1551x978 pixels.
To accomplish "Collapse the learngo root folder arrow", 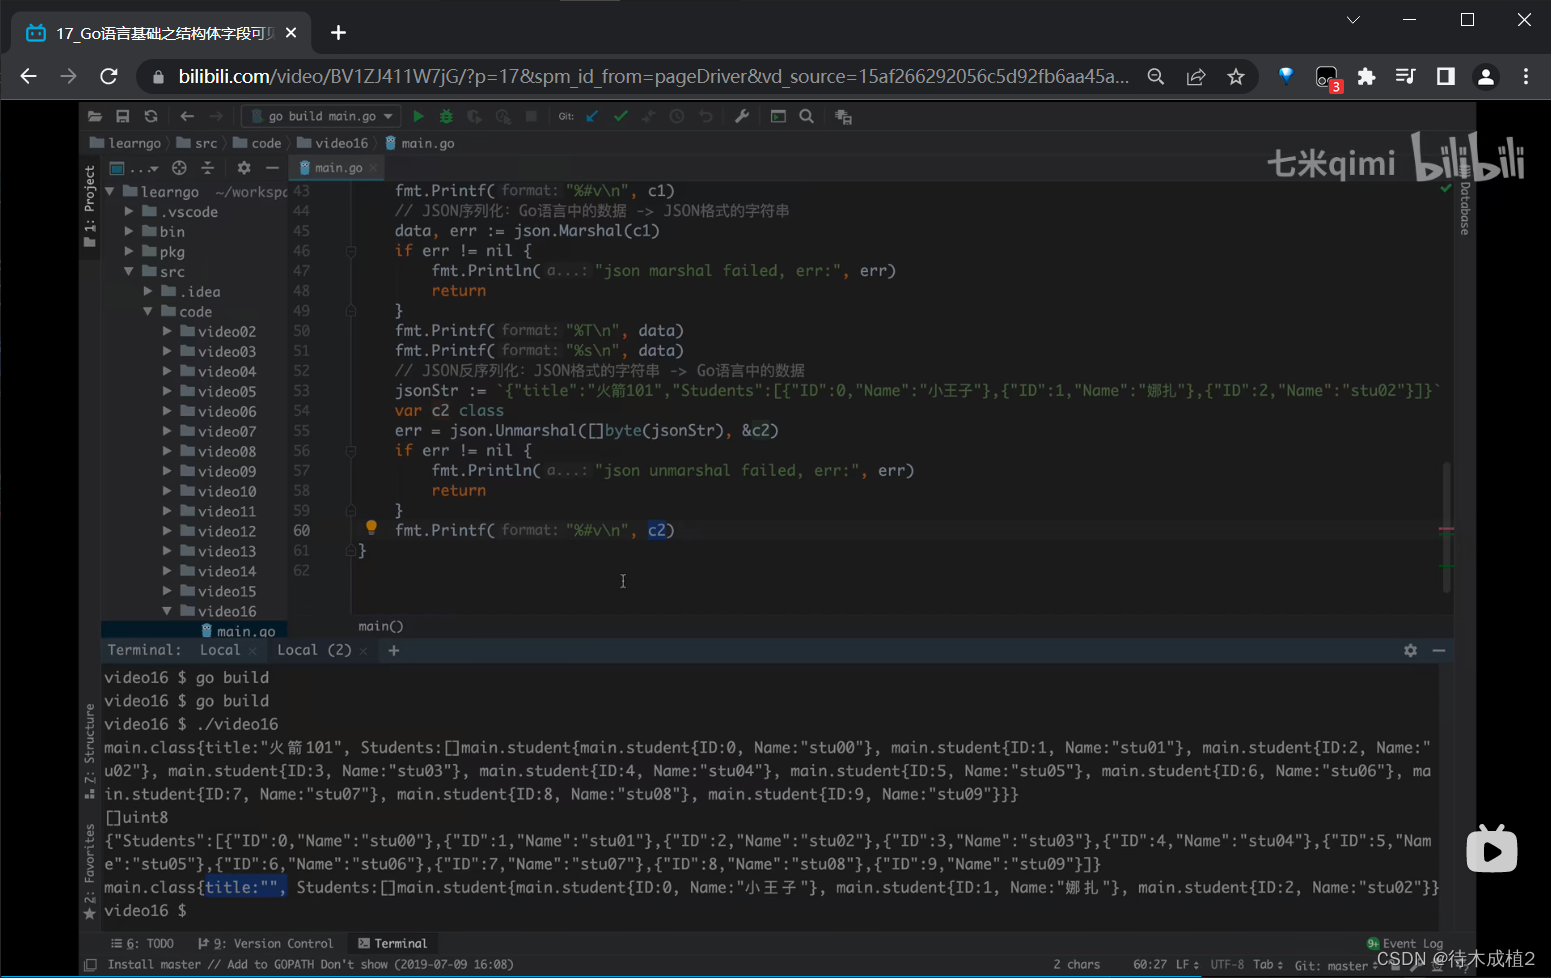I will 110,191.
